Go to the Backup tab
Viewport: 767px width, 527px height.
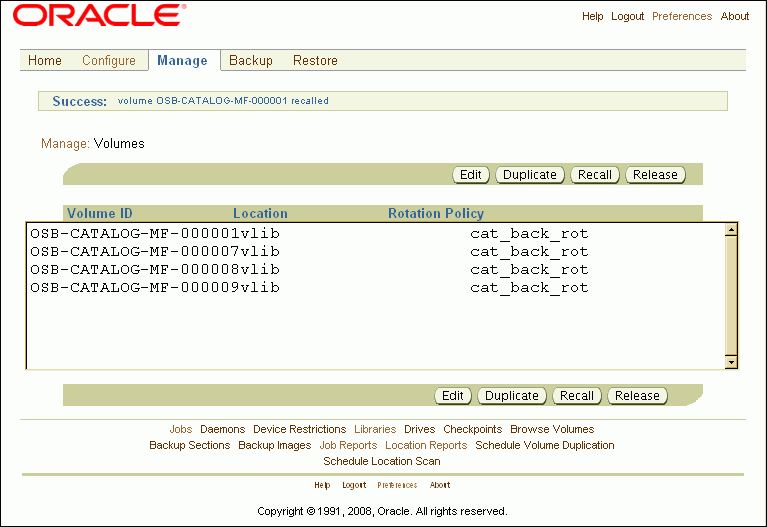tap(250, 60)
